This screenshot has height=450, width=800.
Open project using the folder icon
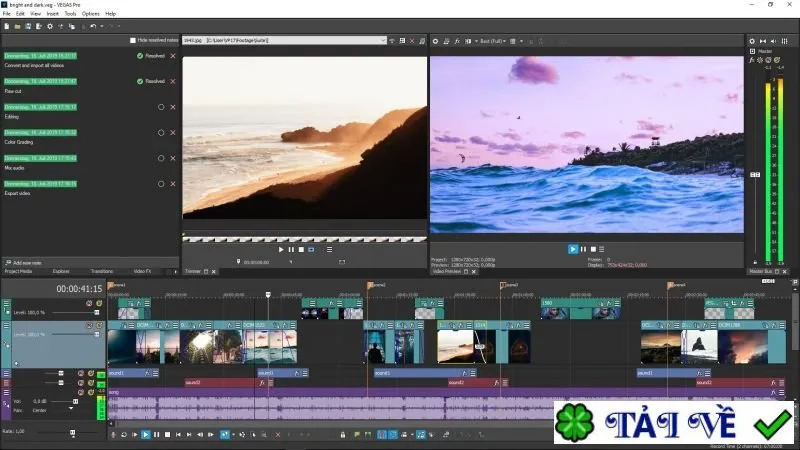coord(17,27)
